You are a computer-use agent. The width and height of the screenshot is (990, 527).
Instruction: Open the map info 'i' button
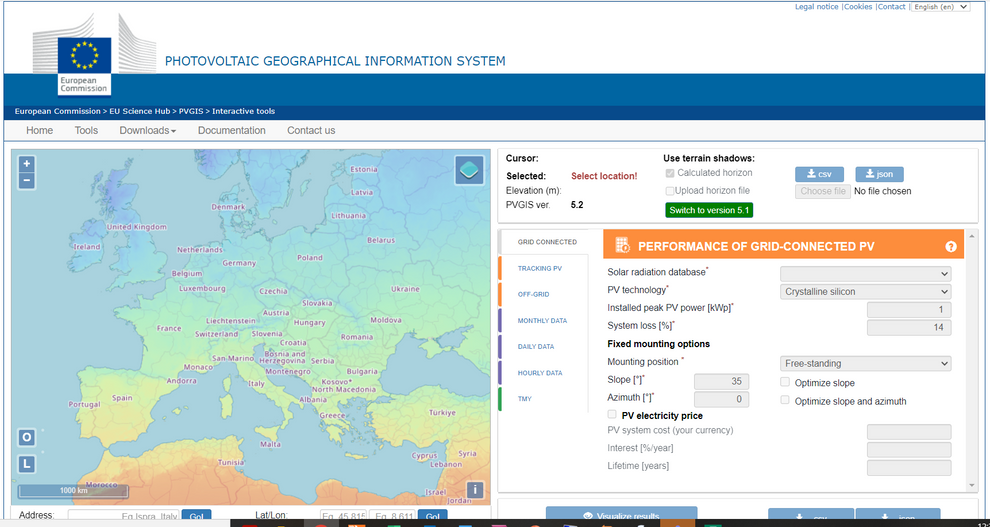tap(475, 490)
